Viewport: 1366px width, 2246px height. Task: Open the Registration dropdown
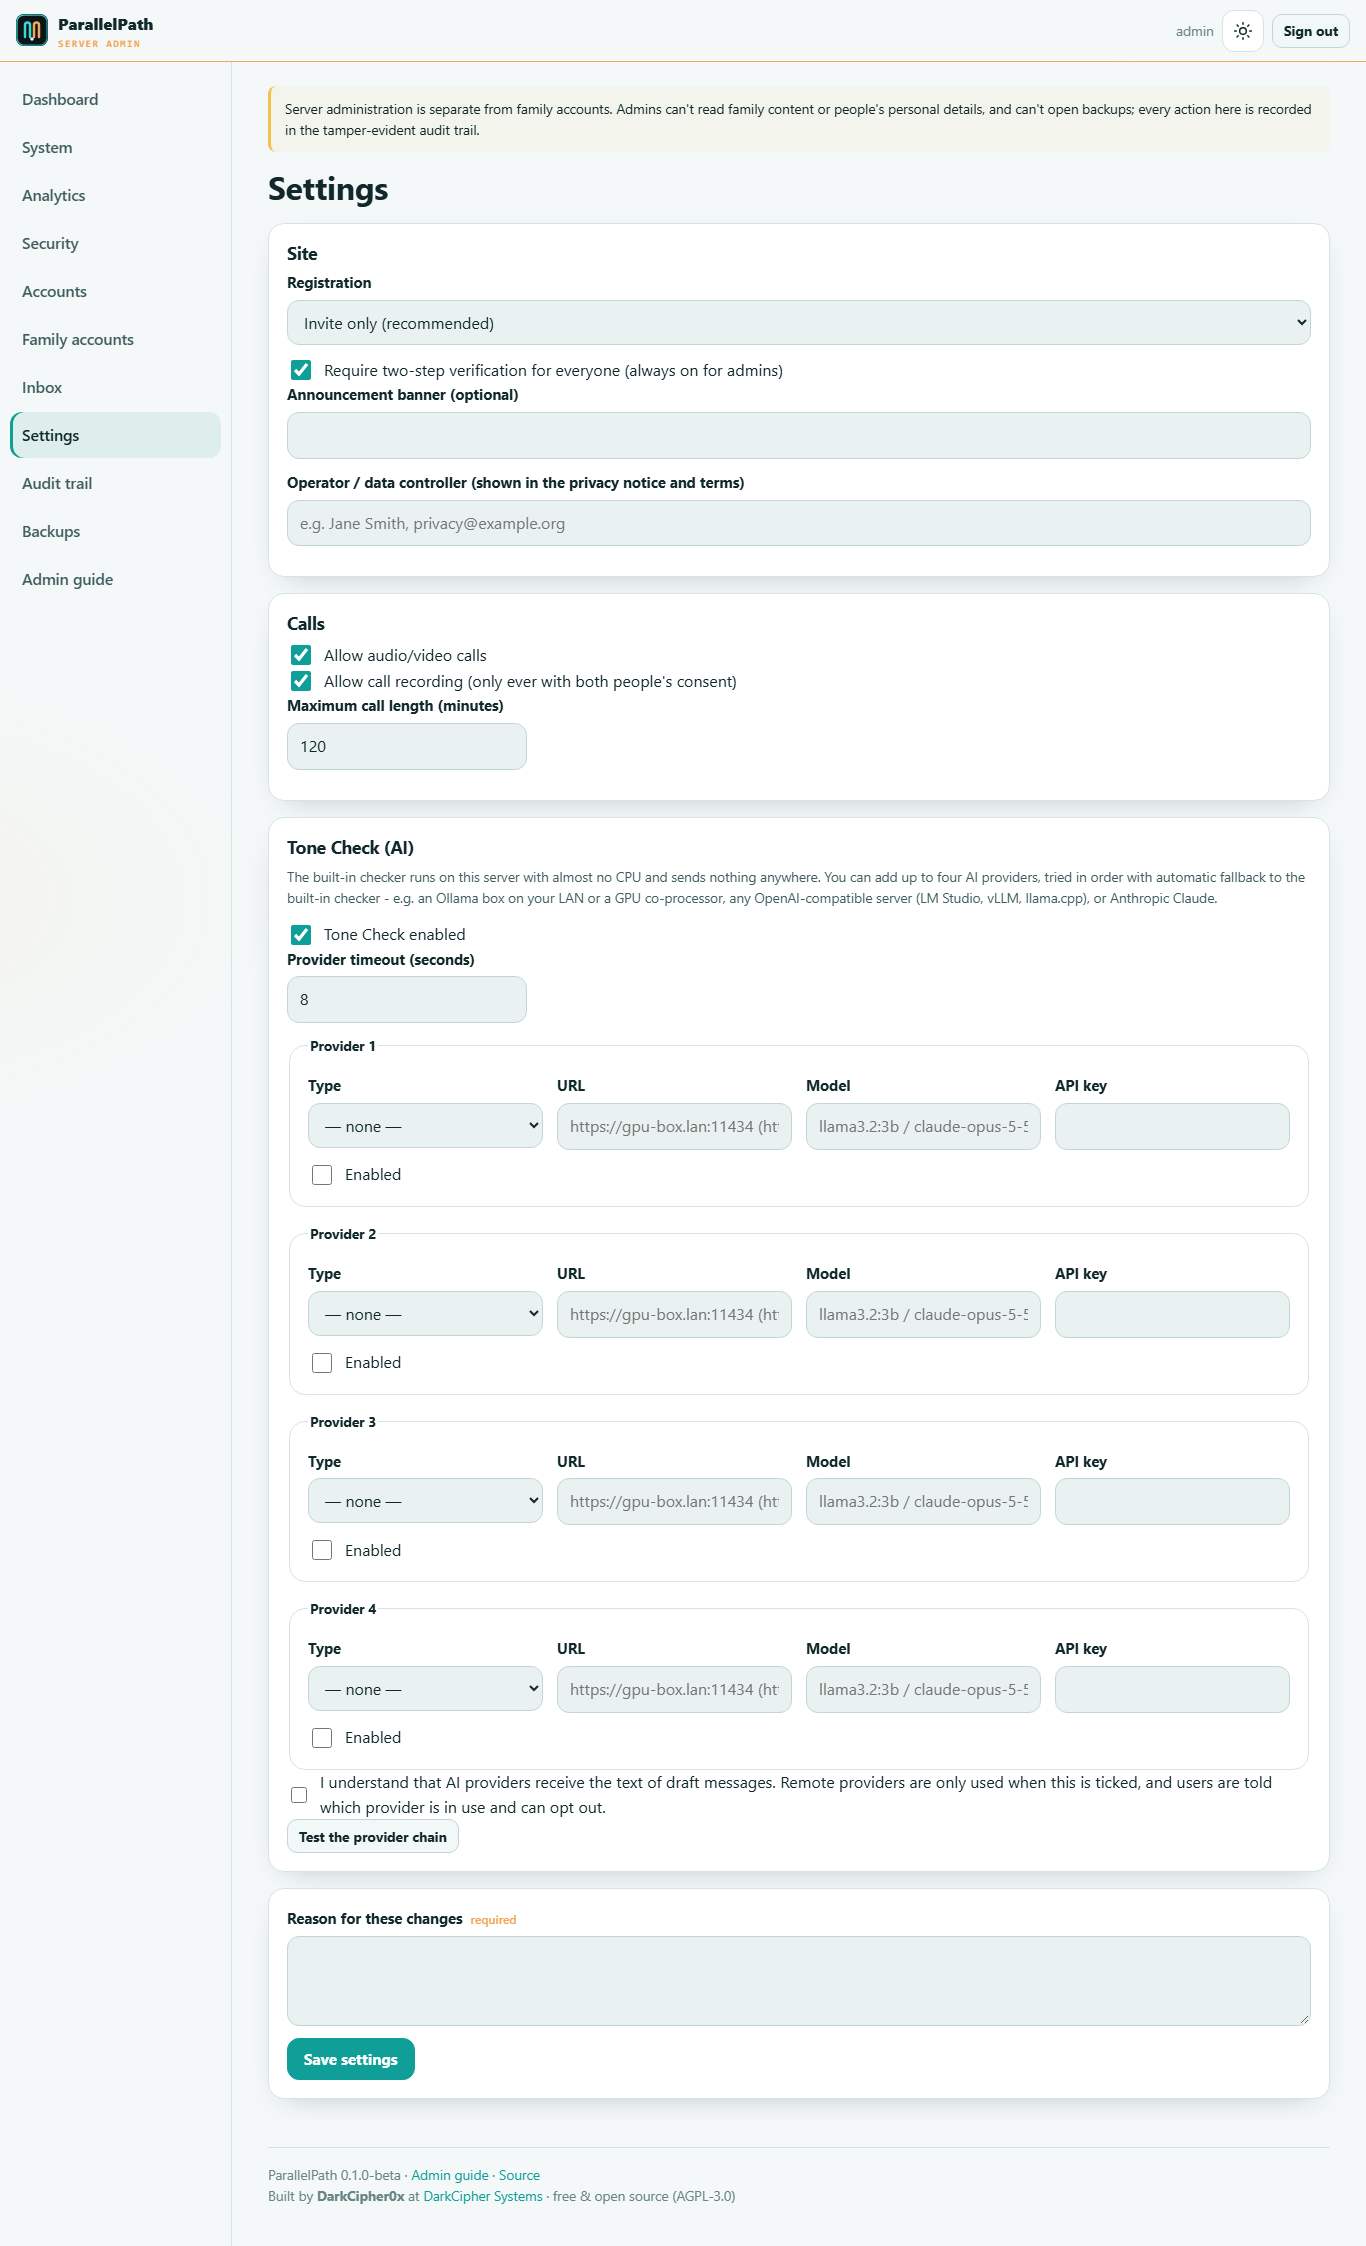pyautogui.click(x=799, y=323)
